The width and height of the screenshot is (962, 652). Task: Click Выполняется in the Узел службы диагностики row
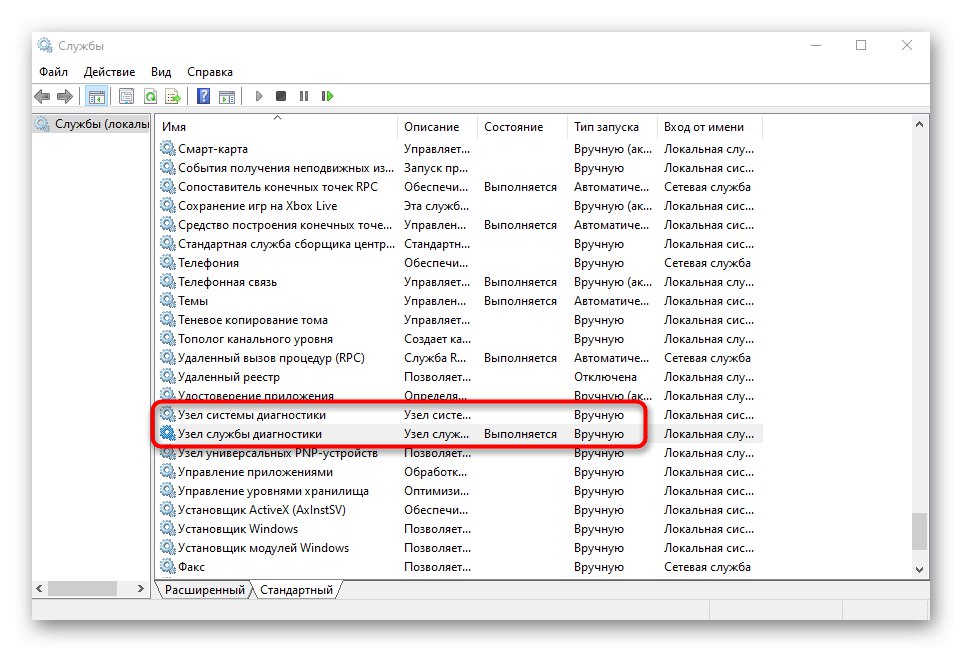[520, 434]
